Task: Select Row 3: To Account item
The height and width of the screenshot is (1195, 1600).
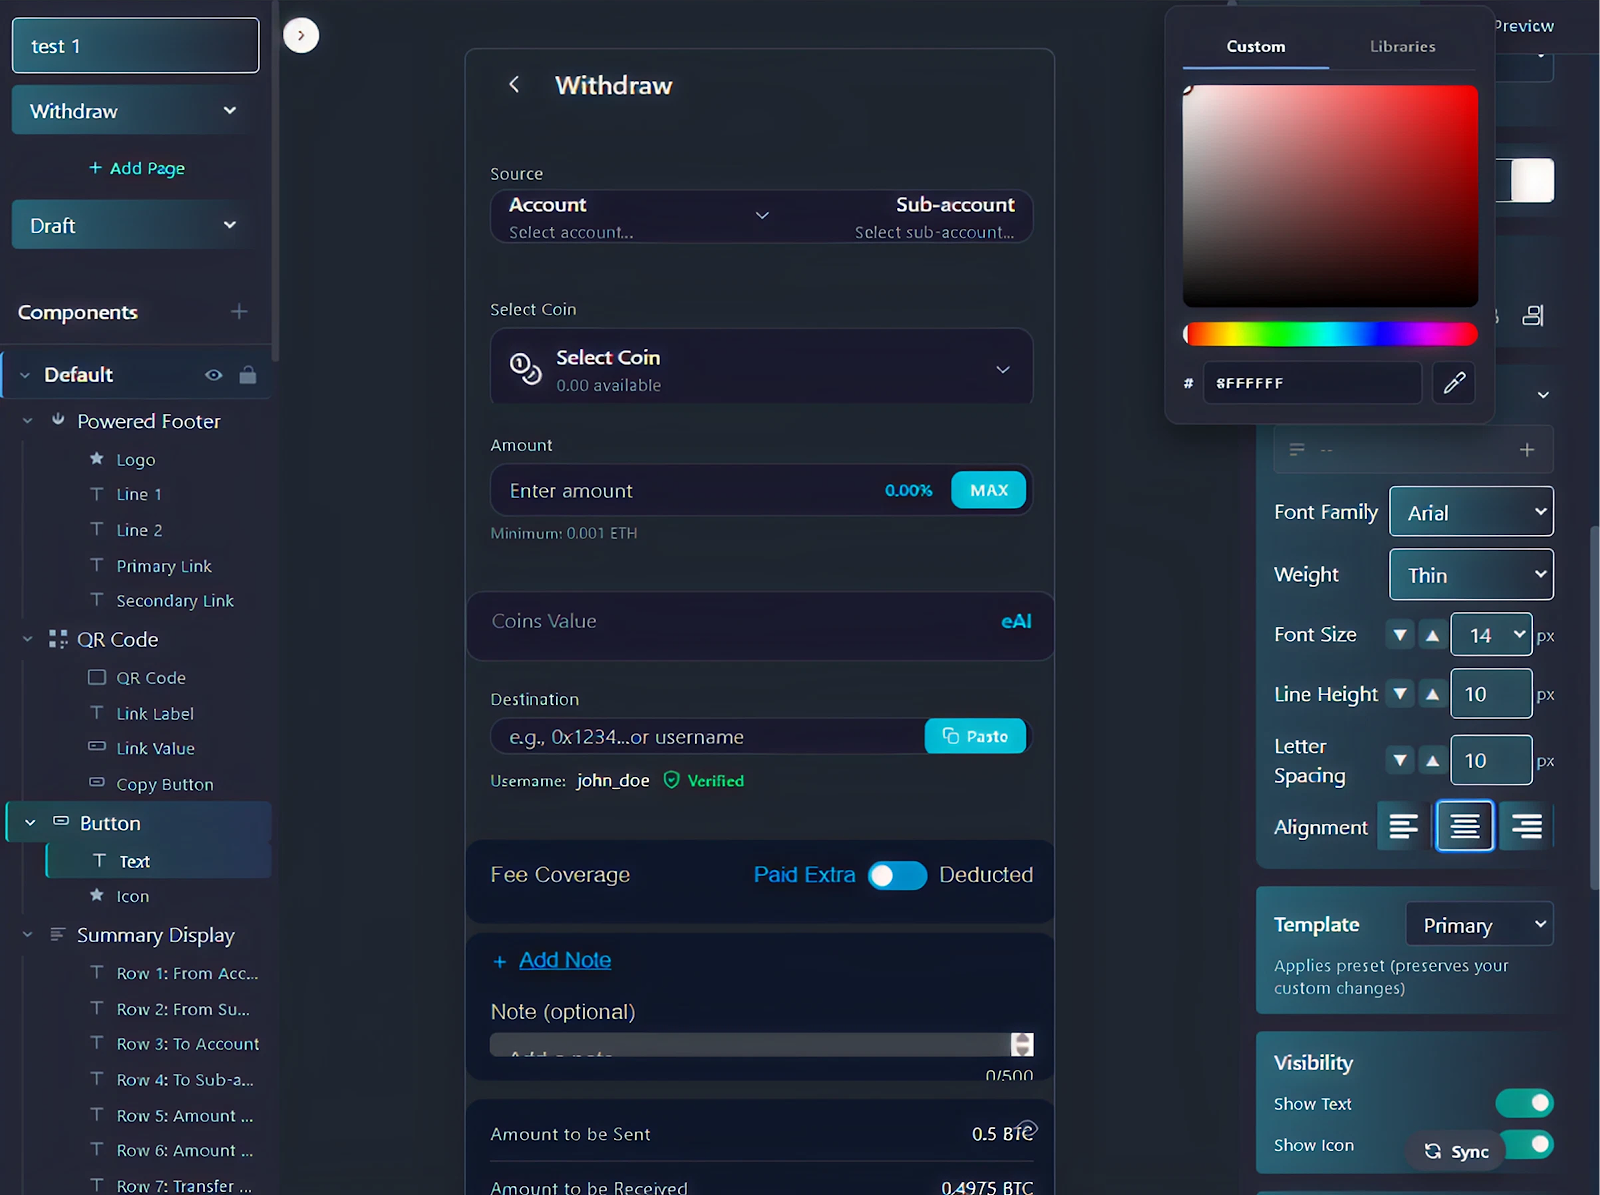Action: click(x=187, y=1044)
